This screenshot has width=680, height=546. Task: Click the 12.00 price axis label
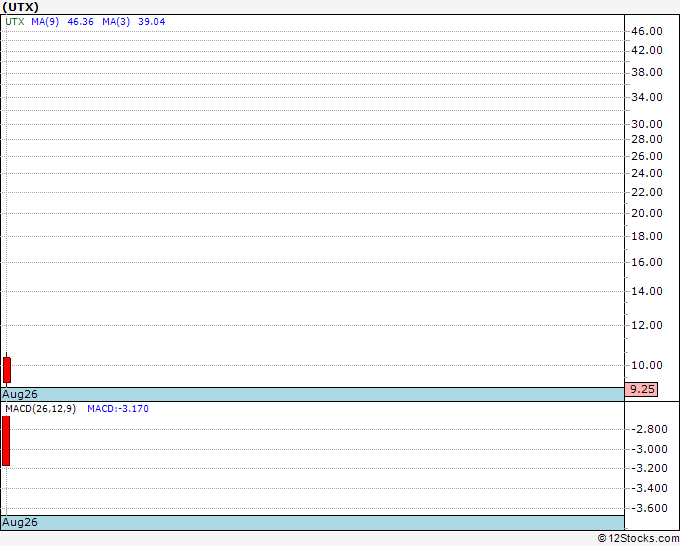pos(647,325)
